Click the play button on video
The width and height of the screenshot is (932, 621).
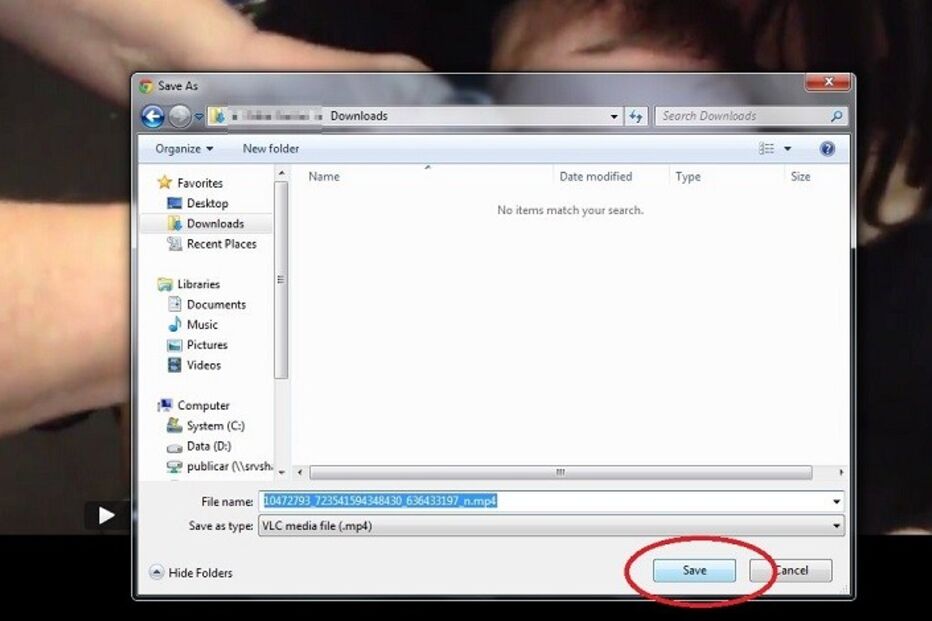(x=106, y=516)
